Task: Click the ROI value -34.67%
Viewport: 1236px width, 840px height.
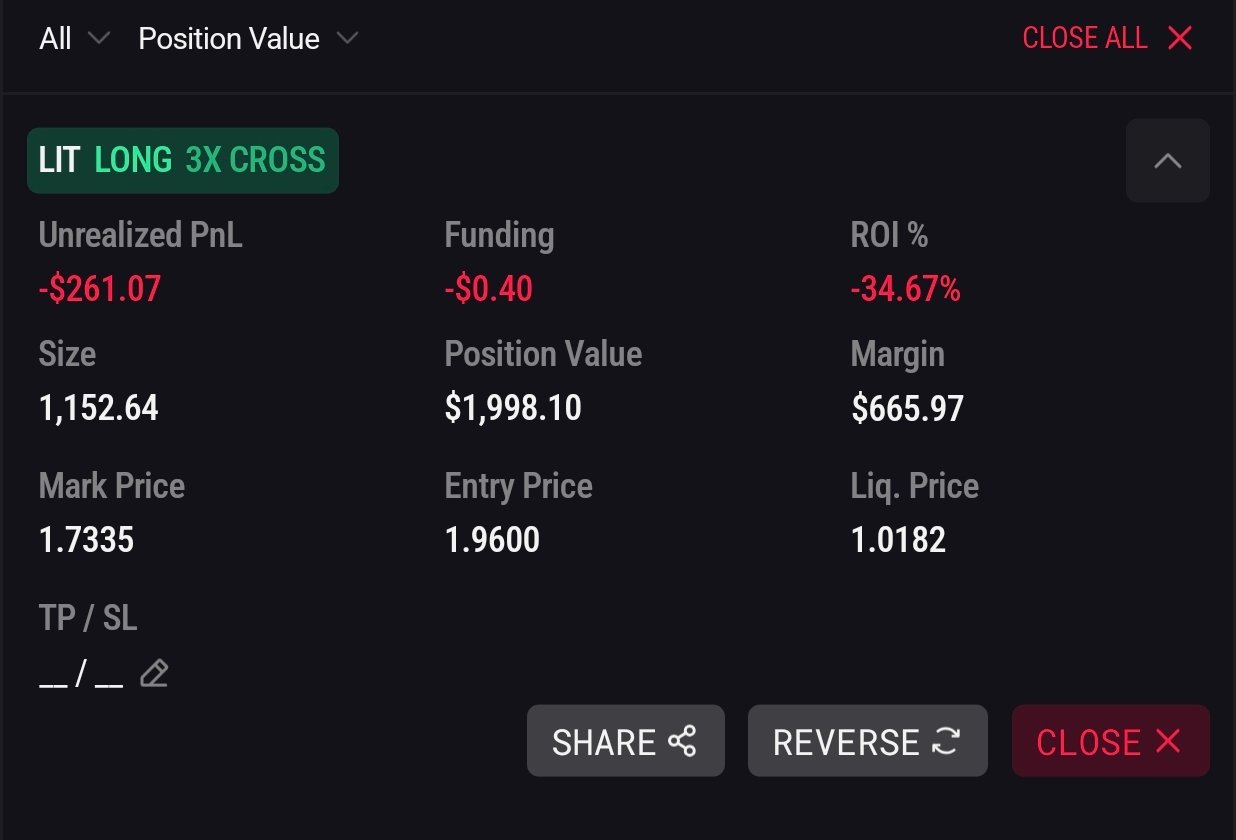Action: (x=905, y=290)
